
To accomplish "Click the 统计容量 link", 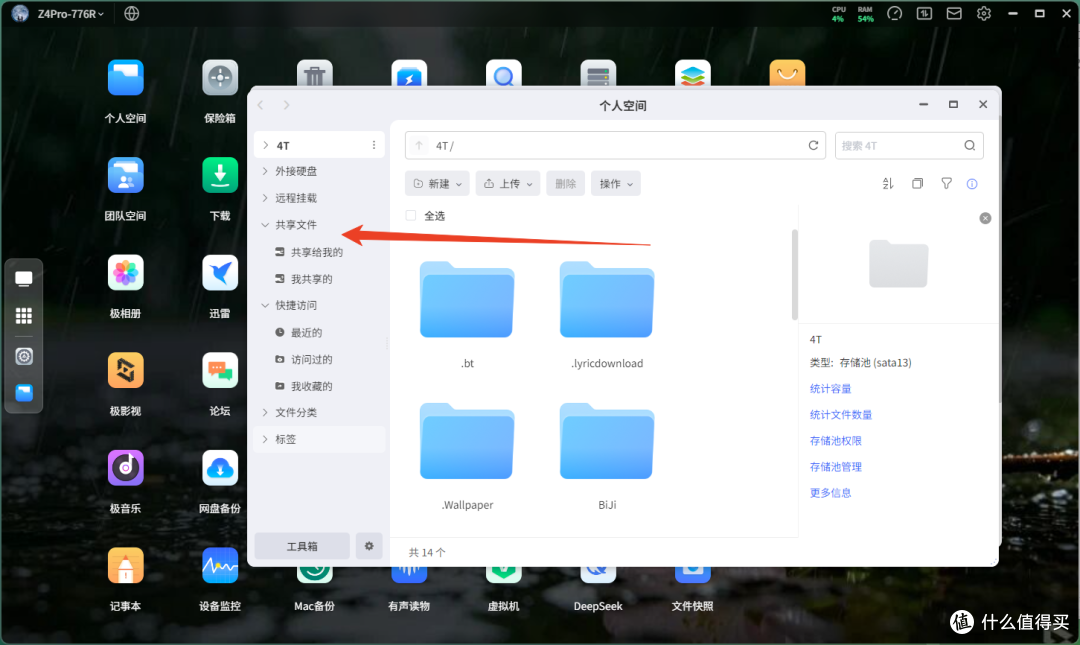I will pyautogui.click(x=831, y=389).
